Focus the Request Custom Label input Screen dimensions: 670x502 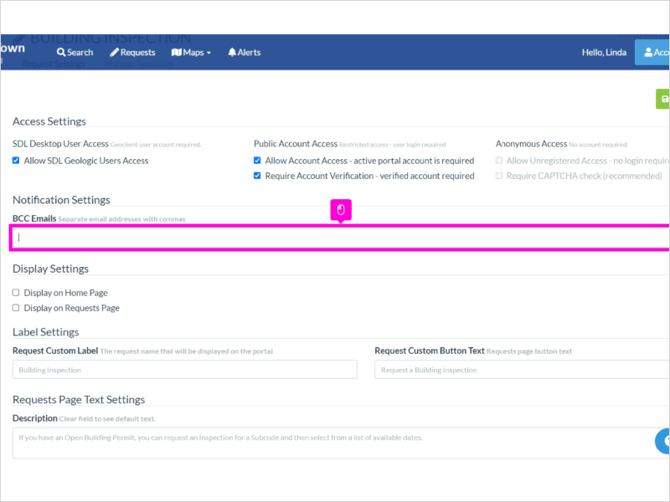(x=185, y=370)
